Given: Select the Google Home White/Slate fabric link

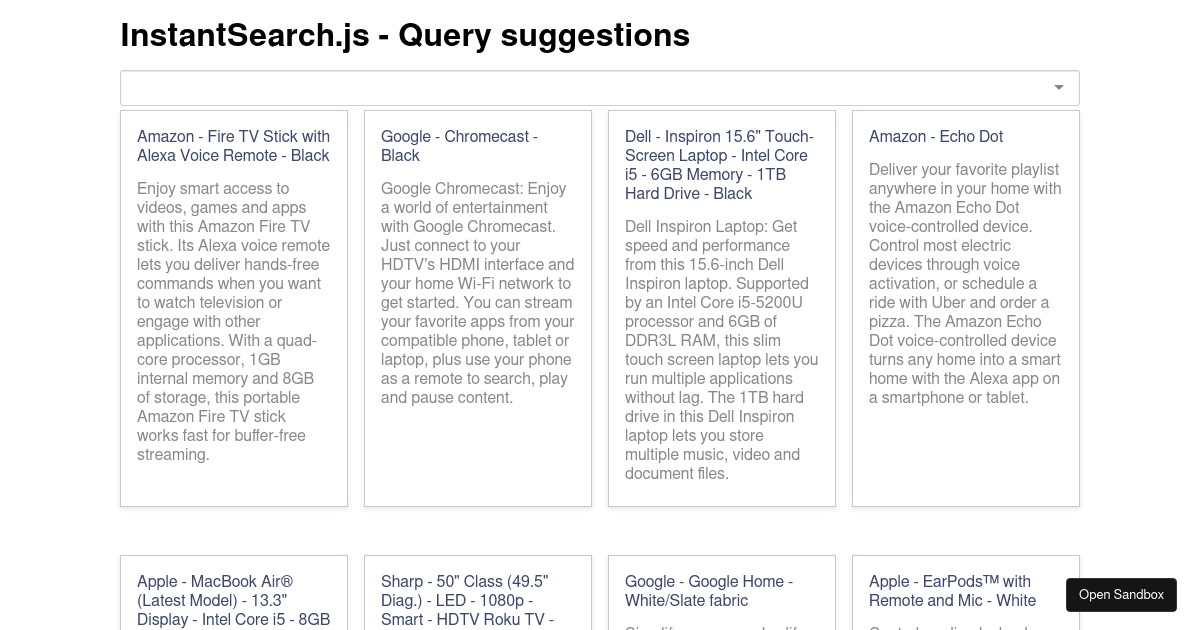Looking at the screenshot, I should pyautogui.click(x=709, y=591).
